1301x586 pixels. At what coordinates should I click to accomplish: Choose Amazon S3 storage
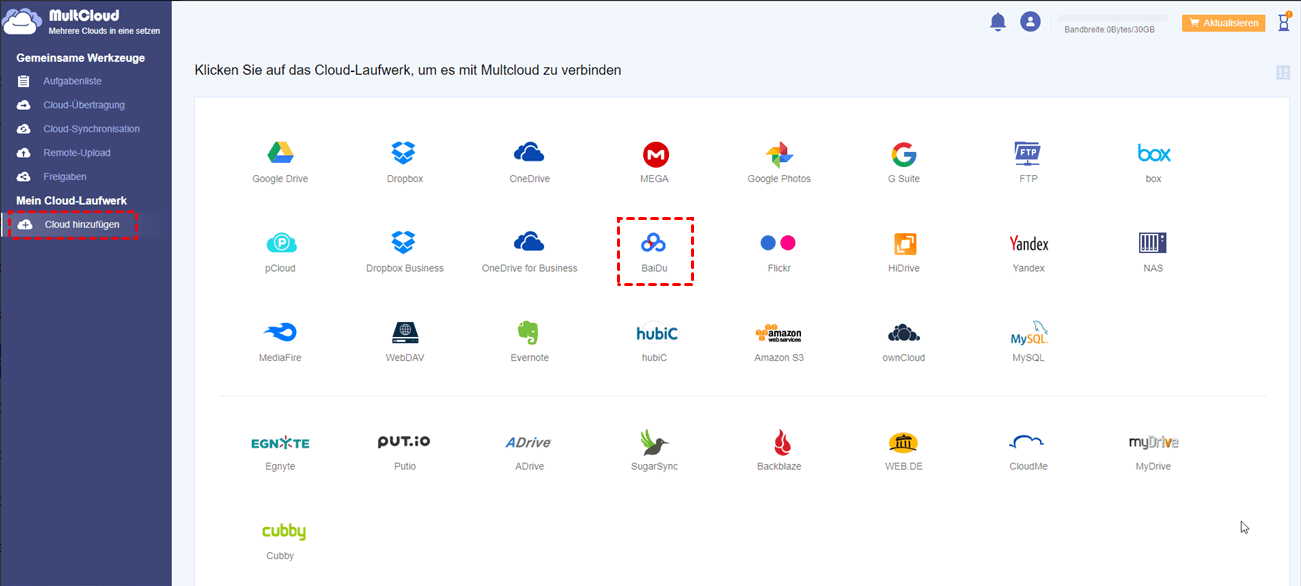coord(779,333)
